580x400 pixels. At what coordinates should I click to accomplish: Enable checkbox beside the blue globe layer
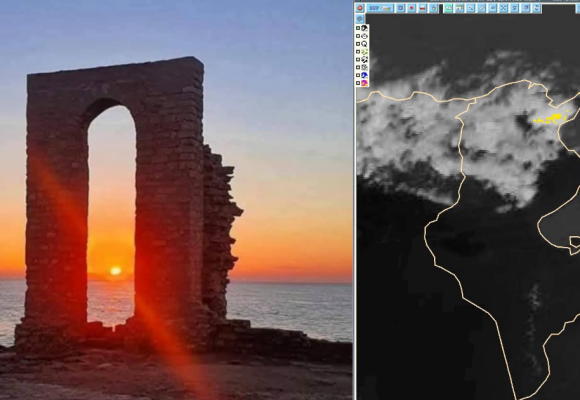(358, 75)
